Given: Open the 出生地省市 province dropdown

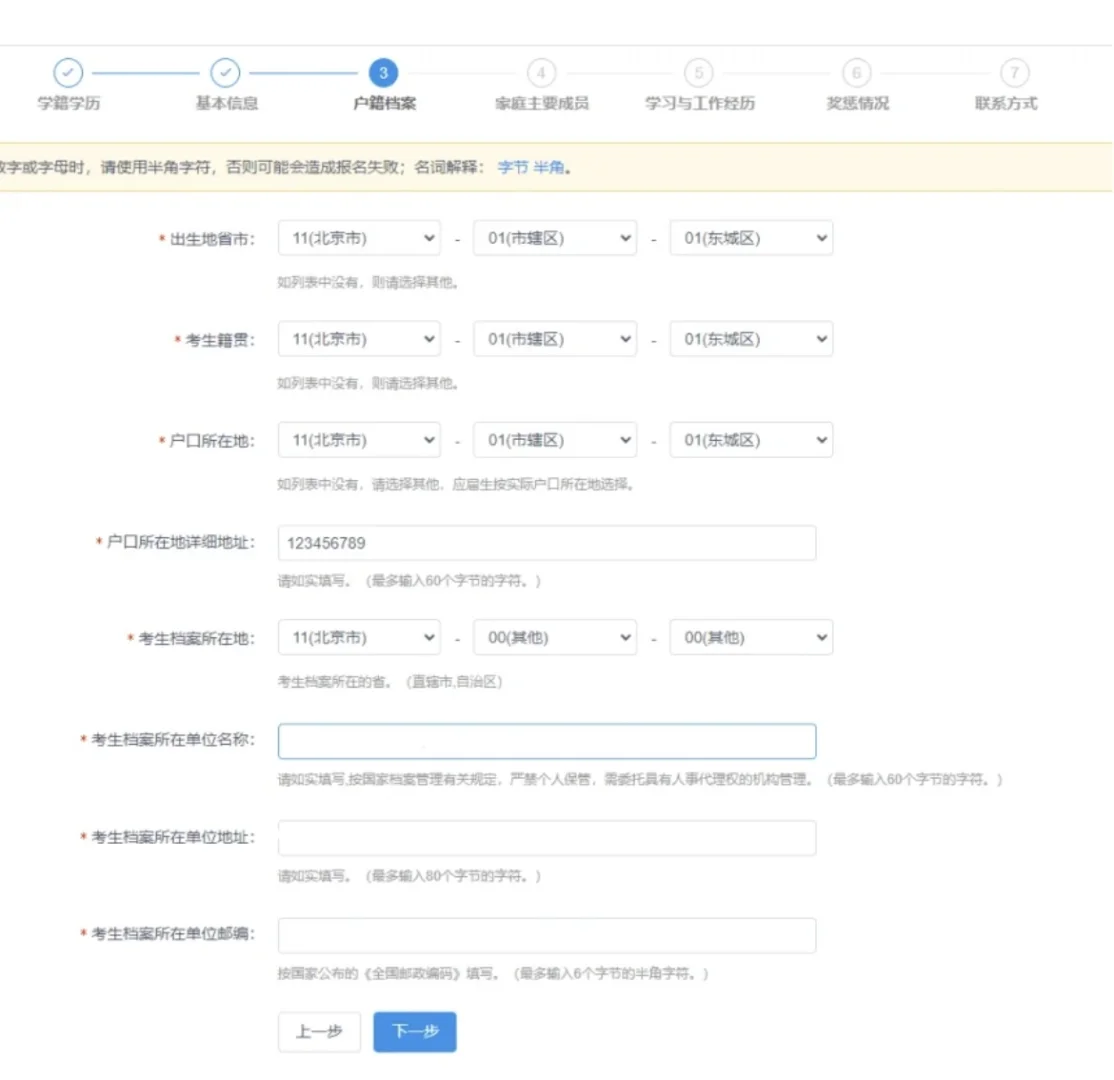Looking at the screenshot, I should coord(358,238).
